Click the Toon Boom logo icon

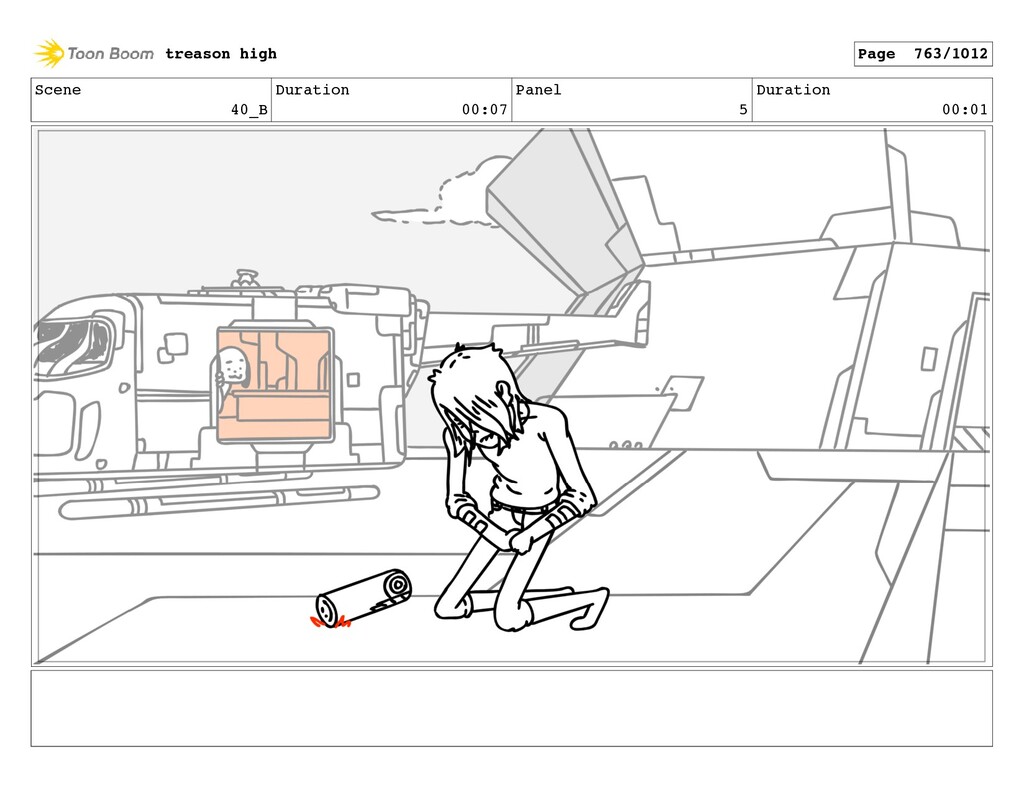[49, 53]
